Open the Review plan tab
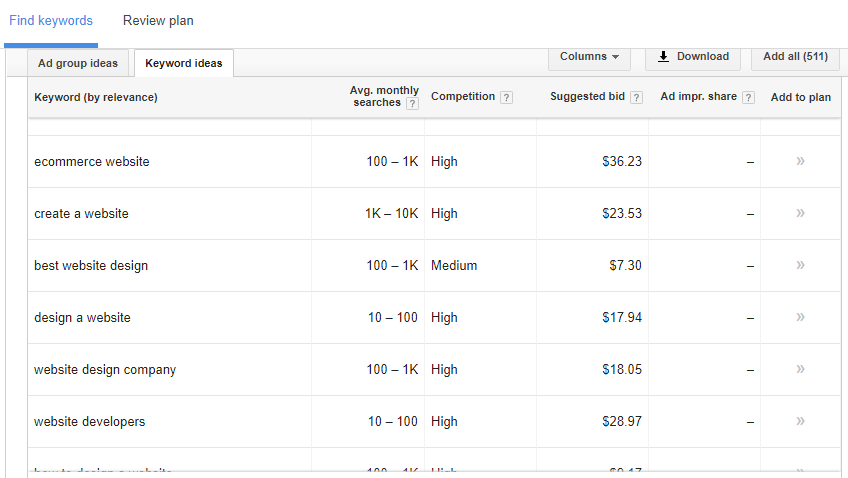 pos(158,20)
